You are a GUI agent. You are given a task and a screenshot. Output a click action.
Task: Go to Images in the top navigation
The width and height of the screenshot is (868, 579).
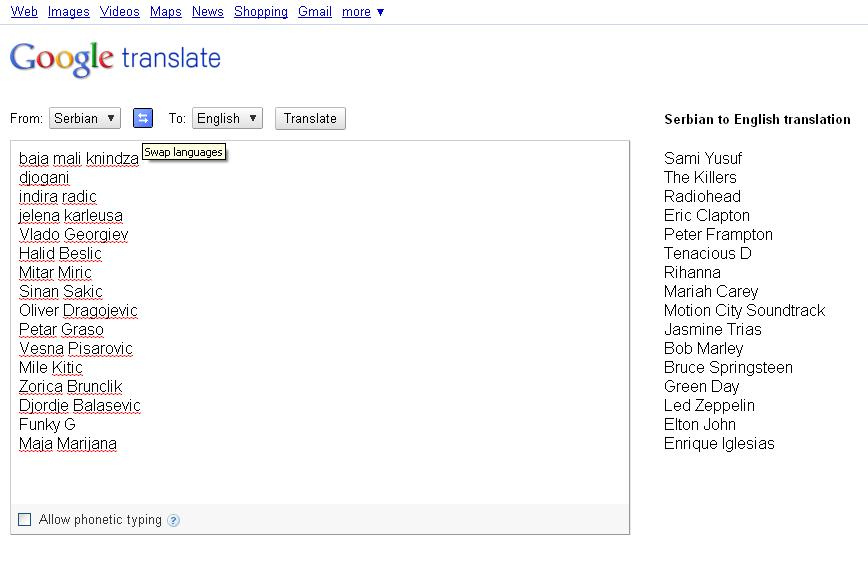[x=69, y=12]
